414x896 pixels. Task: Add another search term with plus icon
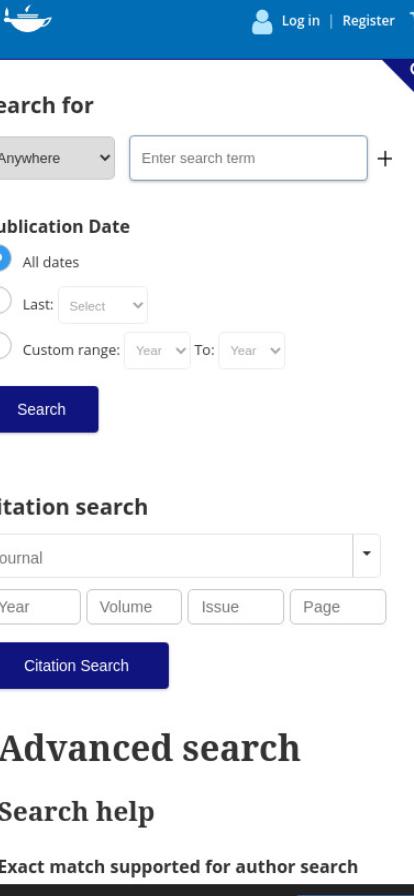[x=385, y=158]
